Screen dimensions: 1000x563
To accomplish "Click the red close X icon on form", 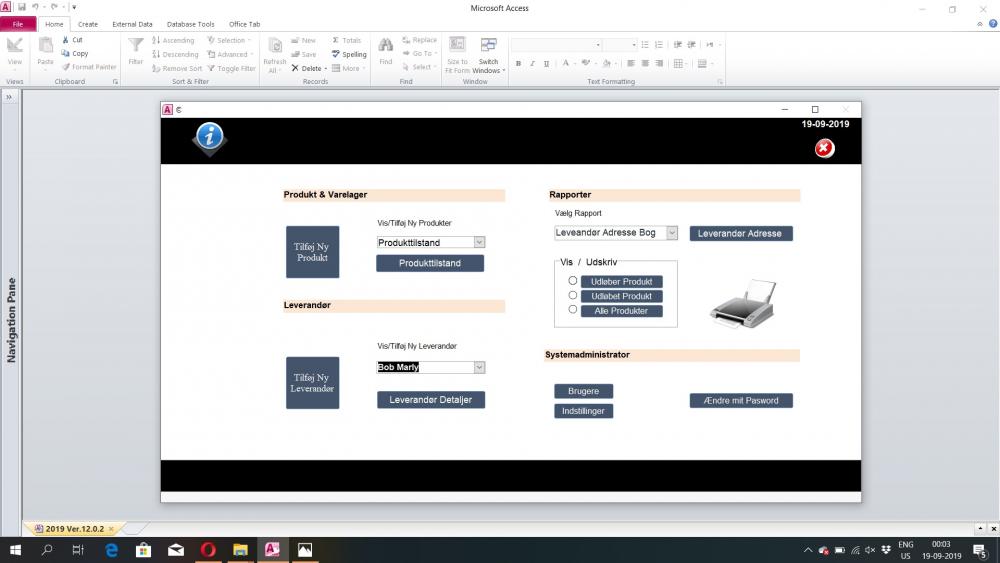I will (x=824, y=148).
